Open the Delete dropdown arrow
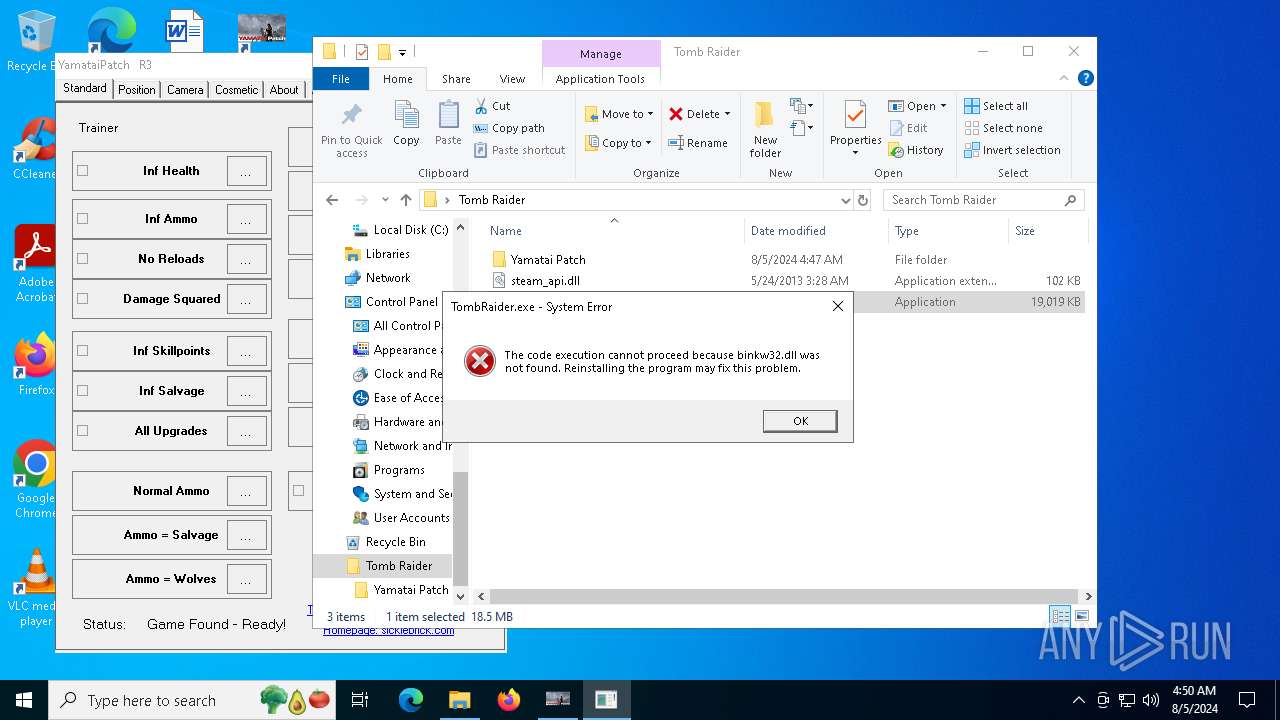1280x720 pixels. (x=727, y=114)
